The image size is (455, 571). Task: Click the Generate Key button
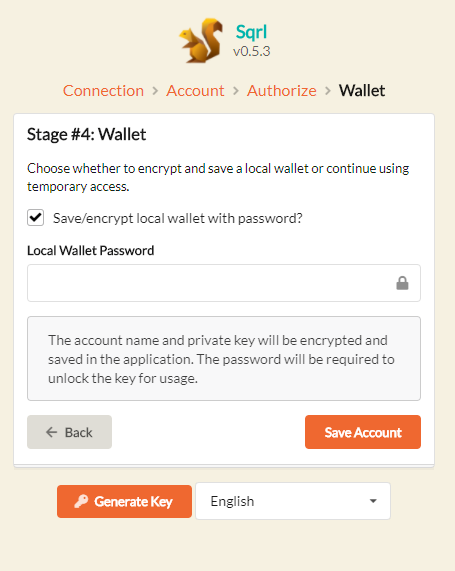click(124, 501)
